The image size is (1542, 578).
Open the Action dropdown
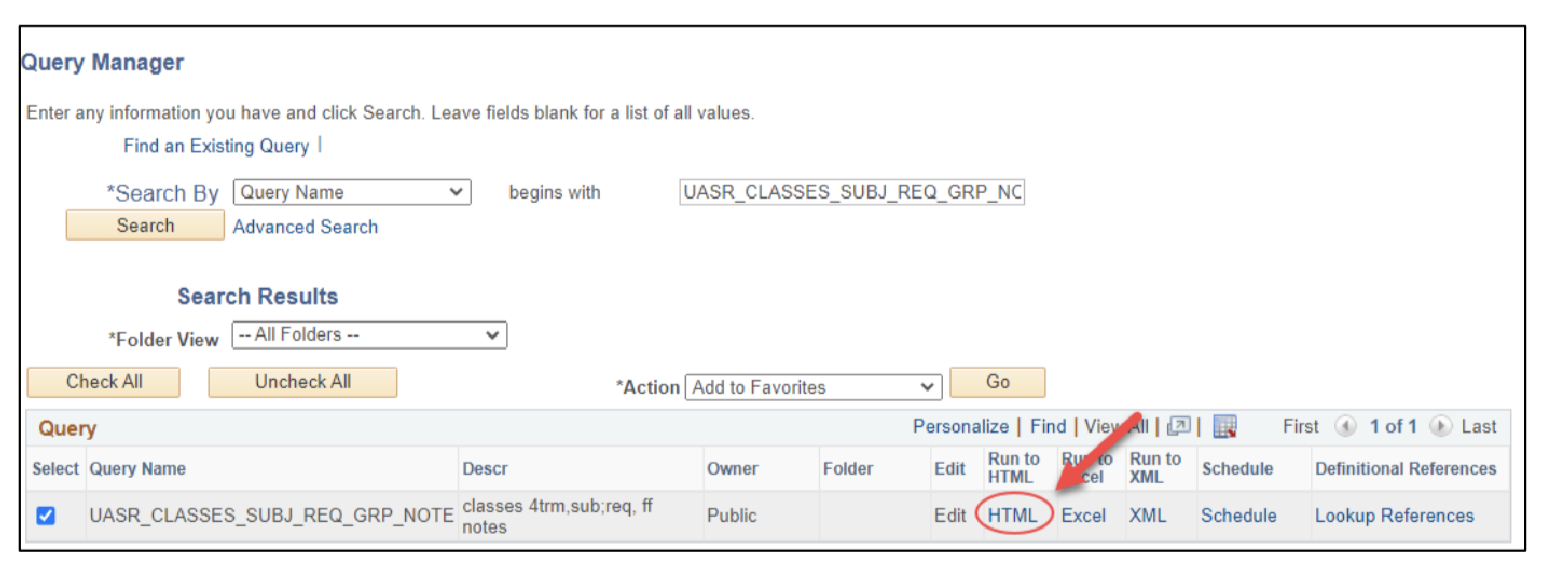coord(813,387)
